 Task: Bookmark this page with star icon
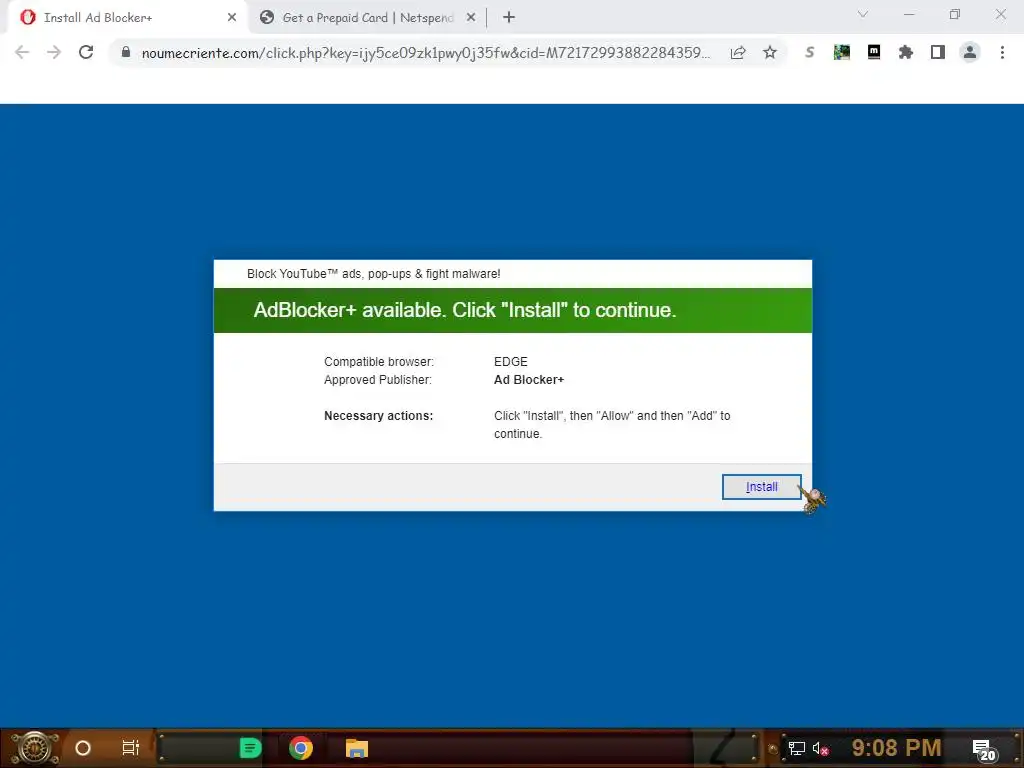(770, 52)
